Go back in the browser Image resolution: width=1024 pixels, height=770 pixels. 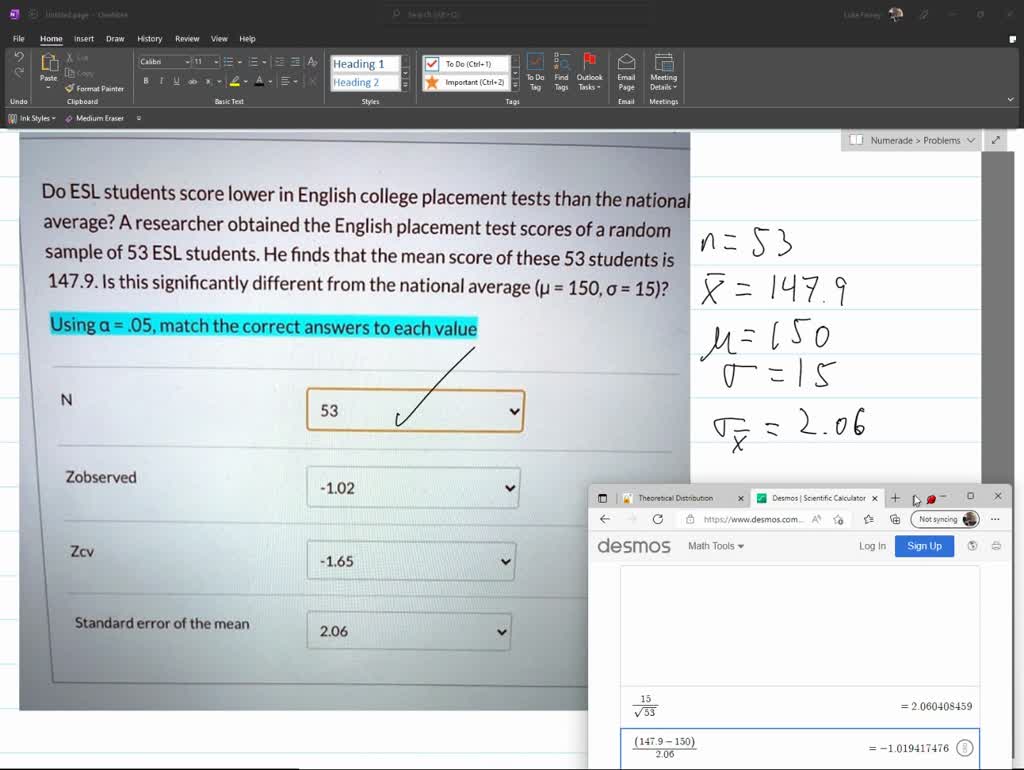tap(605, 519)
